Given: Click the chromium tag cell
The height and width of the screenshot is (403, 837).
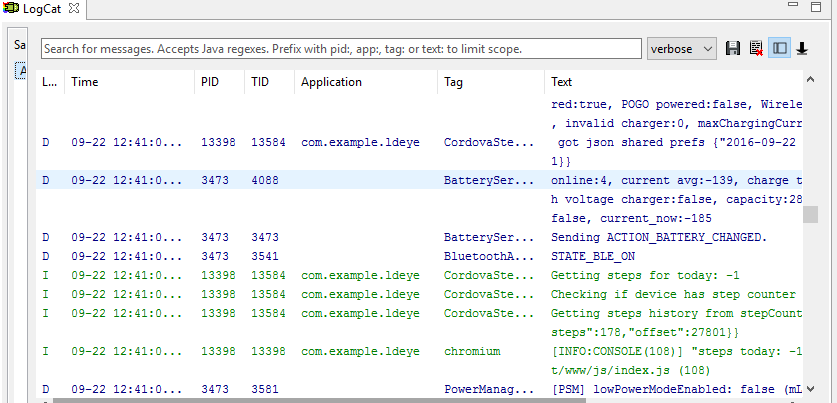Looking at the screenshot, I should point(472,351).
